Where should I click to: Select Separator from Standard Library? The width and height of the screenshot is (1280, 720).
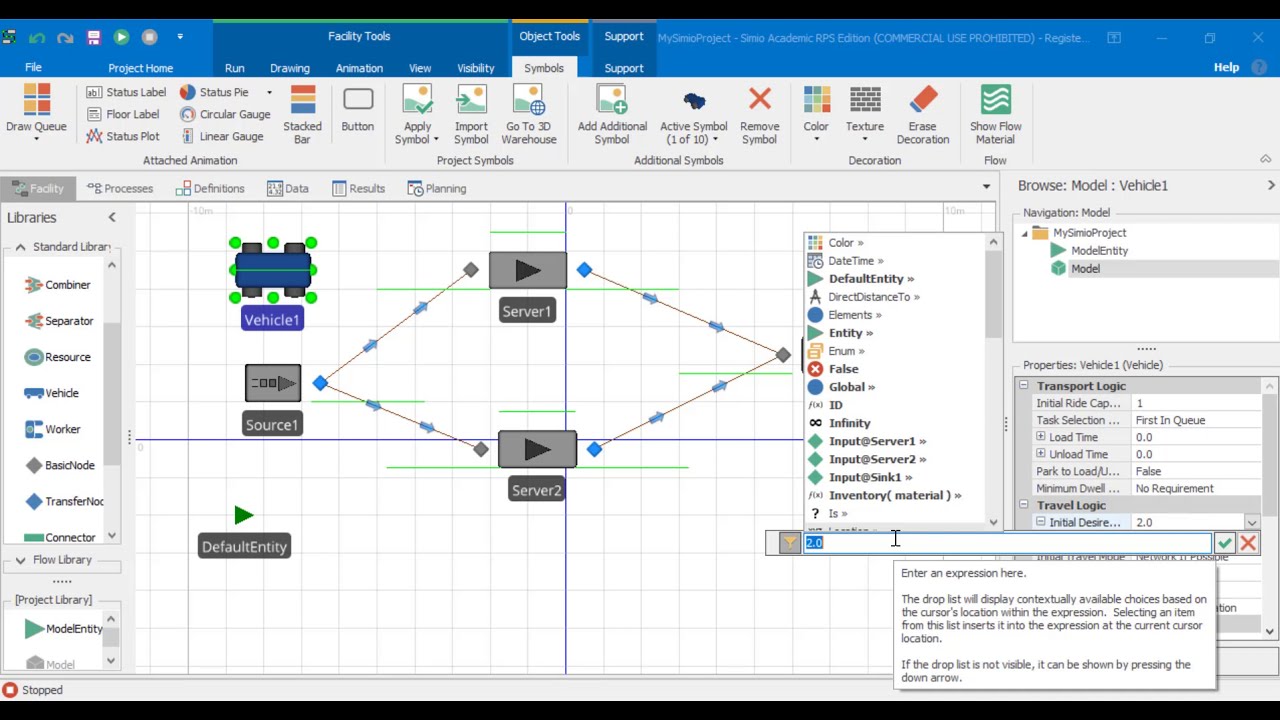pyautogui.click(x=59, y=321)
